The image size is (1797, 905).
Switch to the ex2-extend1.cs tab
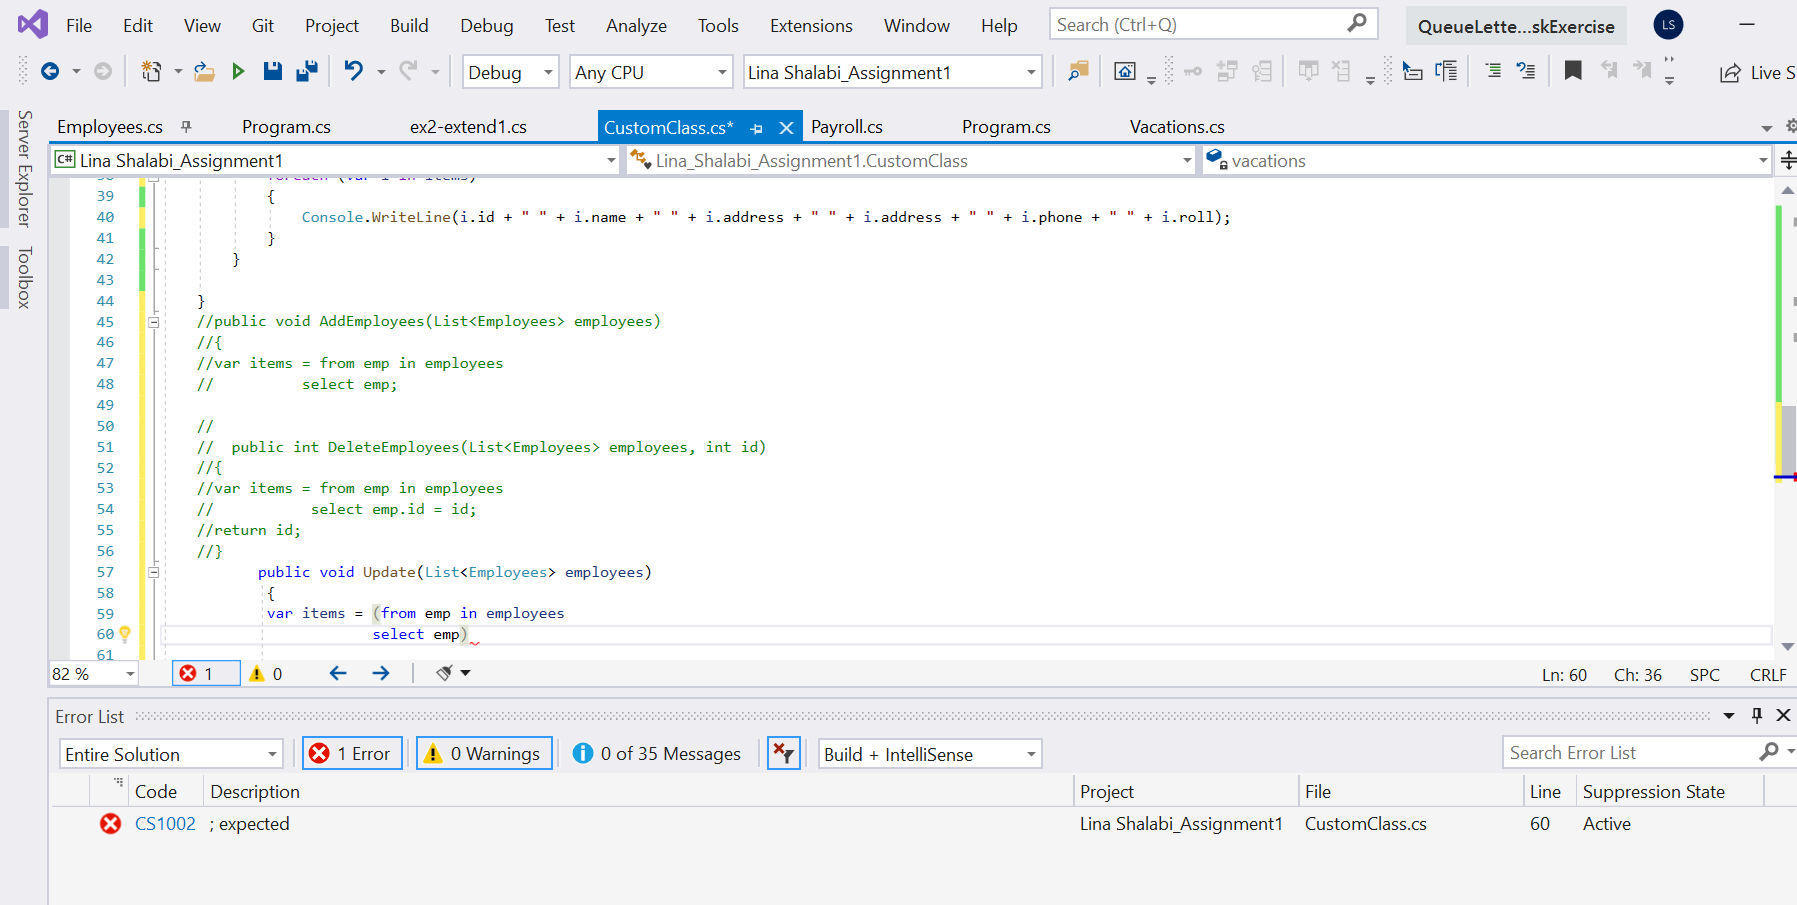(x=468, y=127)
